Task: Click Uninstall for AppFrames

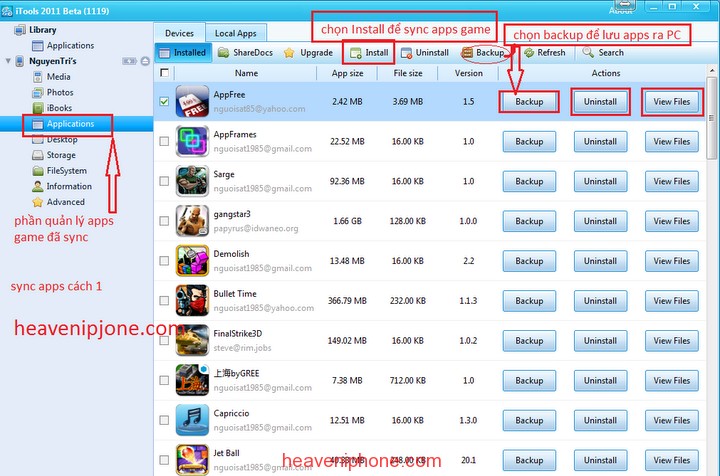Action: pos(600,141)
